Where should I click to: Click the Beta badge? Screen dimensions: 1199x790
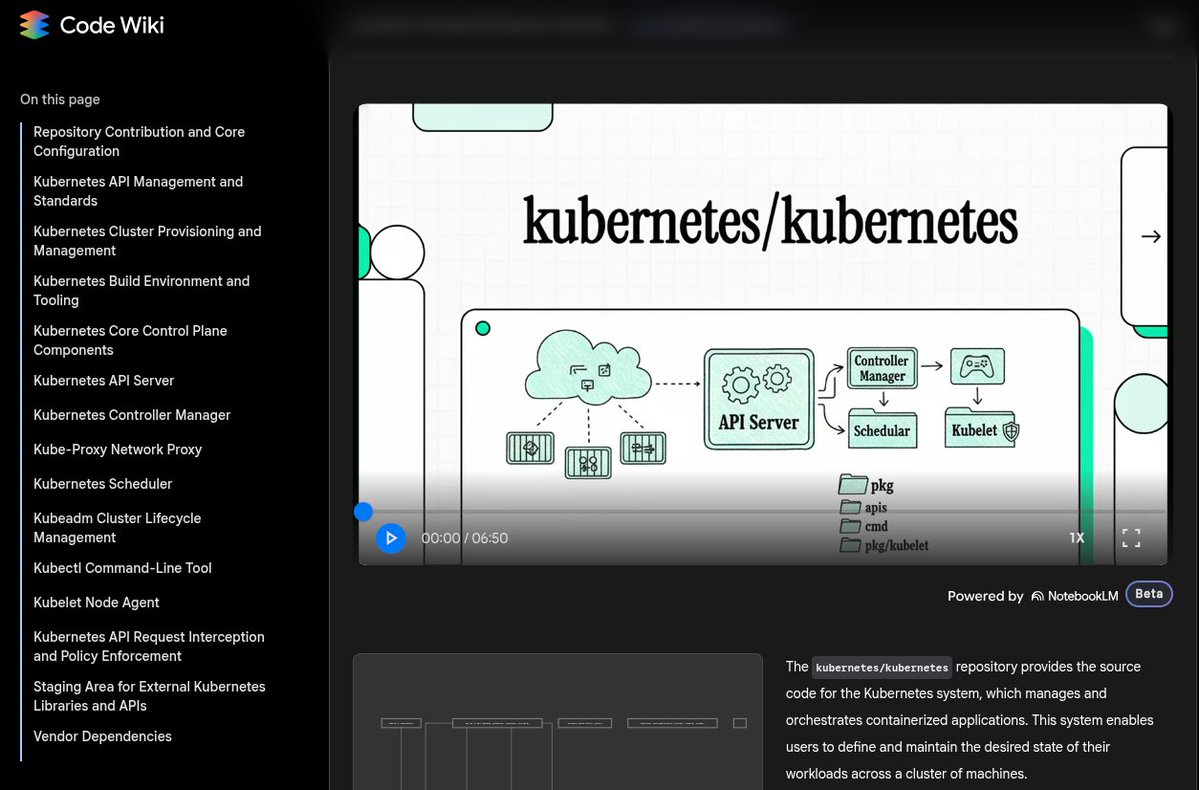1149,594
